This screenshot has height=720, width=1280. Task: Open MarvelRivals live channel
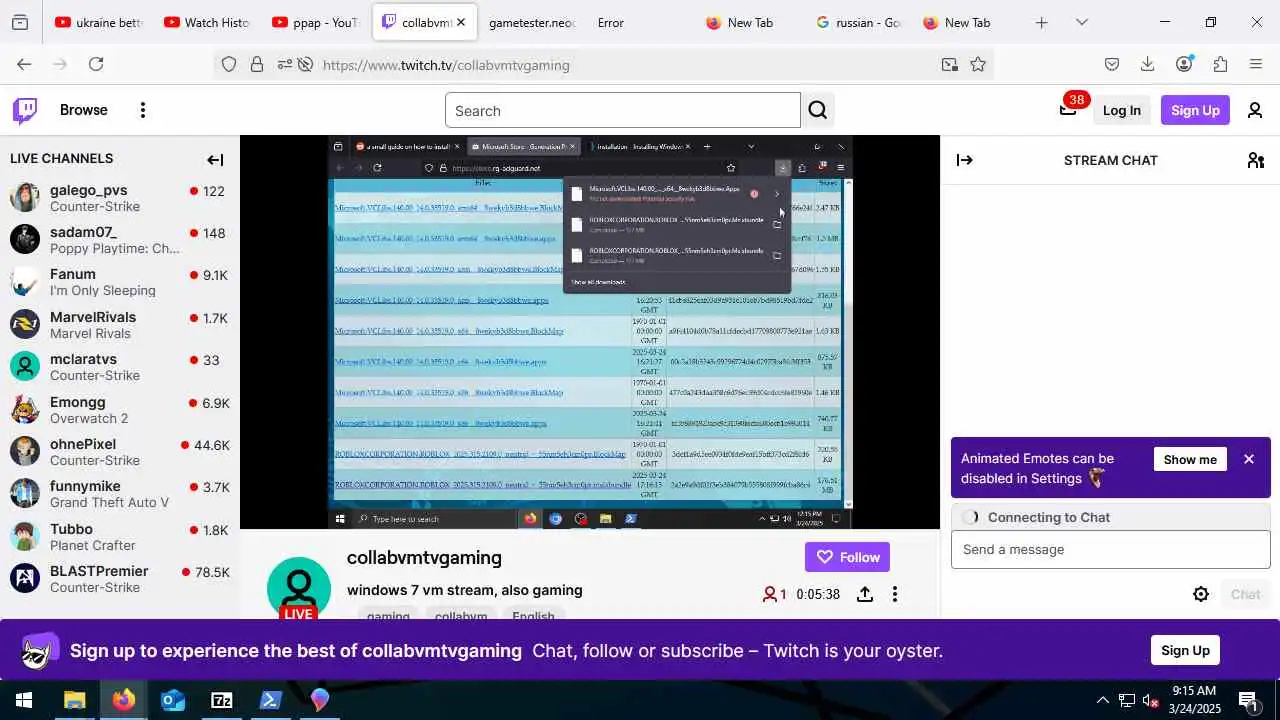(120, 325)
